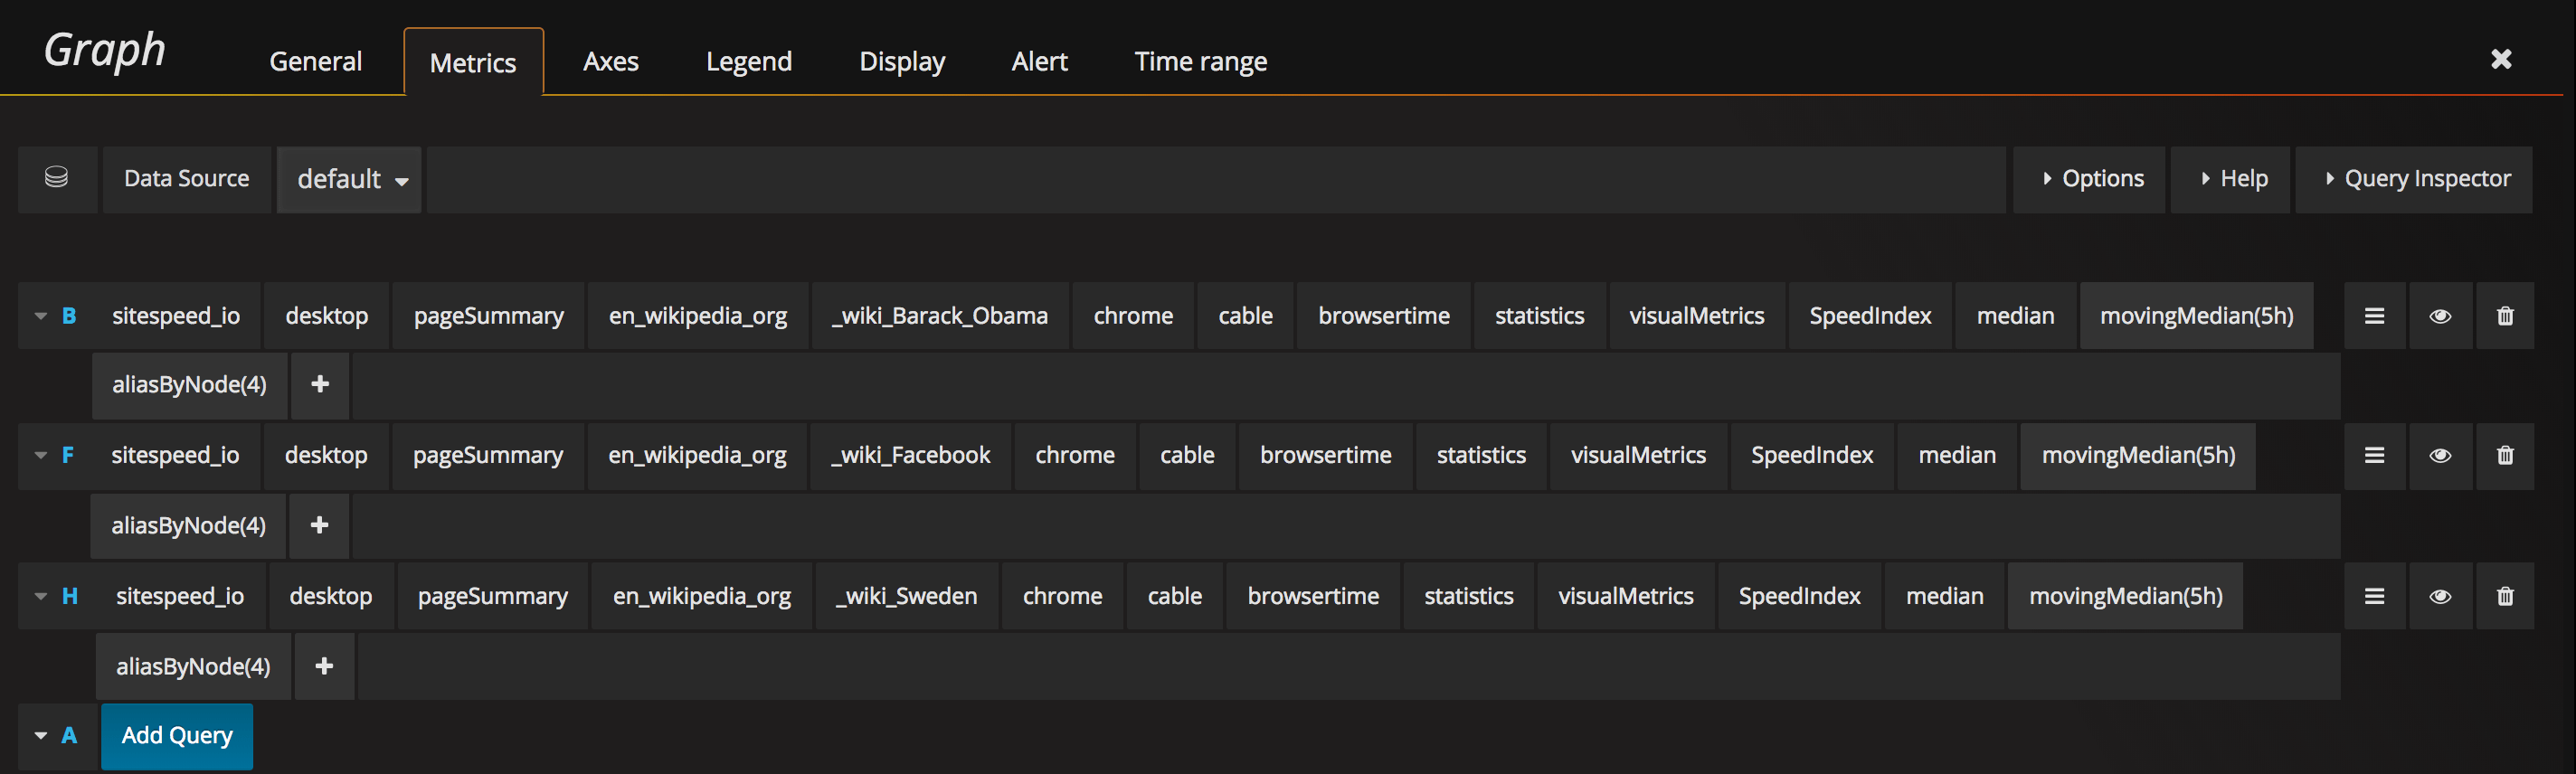The image size is (2576, 774).
Task: Switch to the Axes tab
Action: click(610, 62)
